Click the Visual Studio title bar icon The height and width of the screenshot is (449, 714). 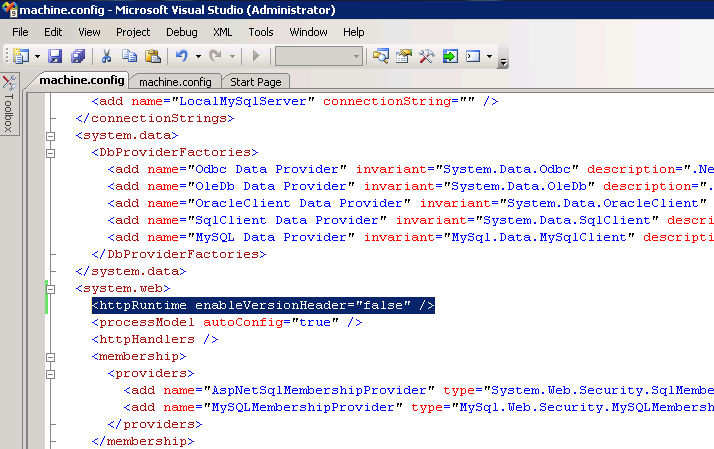9,9
